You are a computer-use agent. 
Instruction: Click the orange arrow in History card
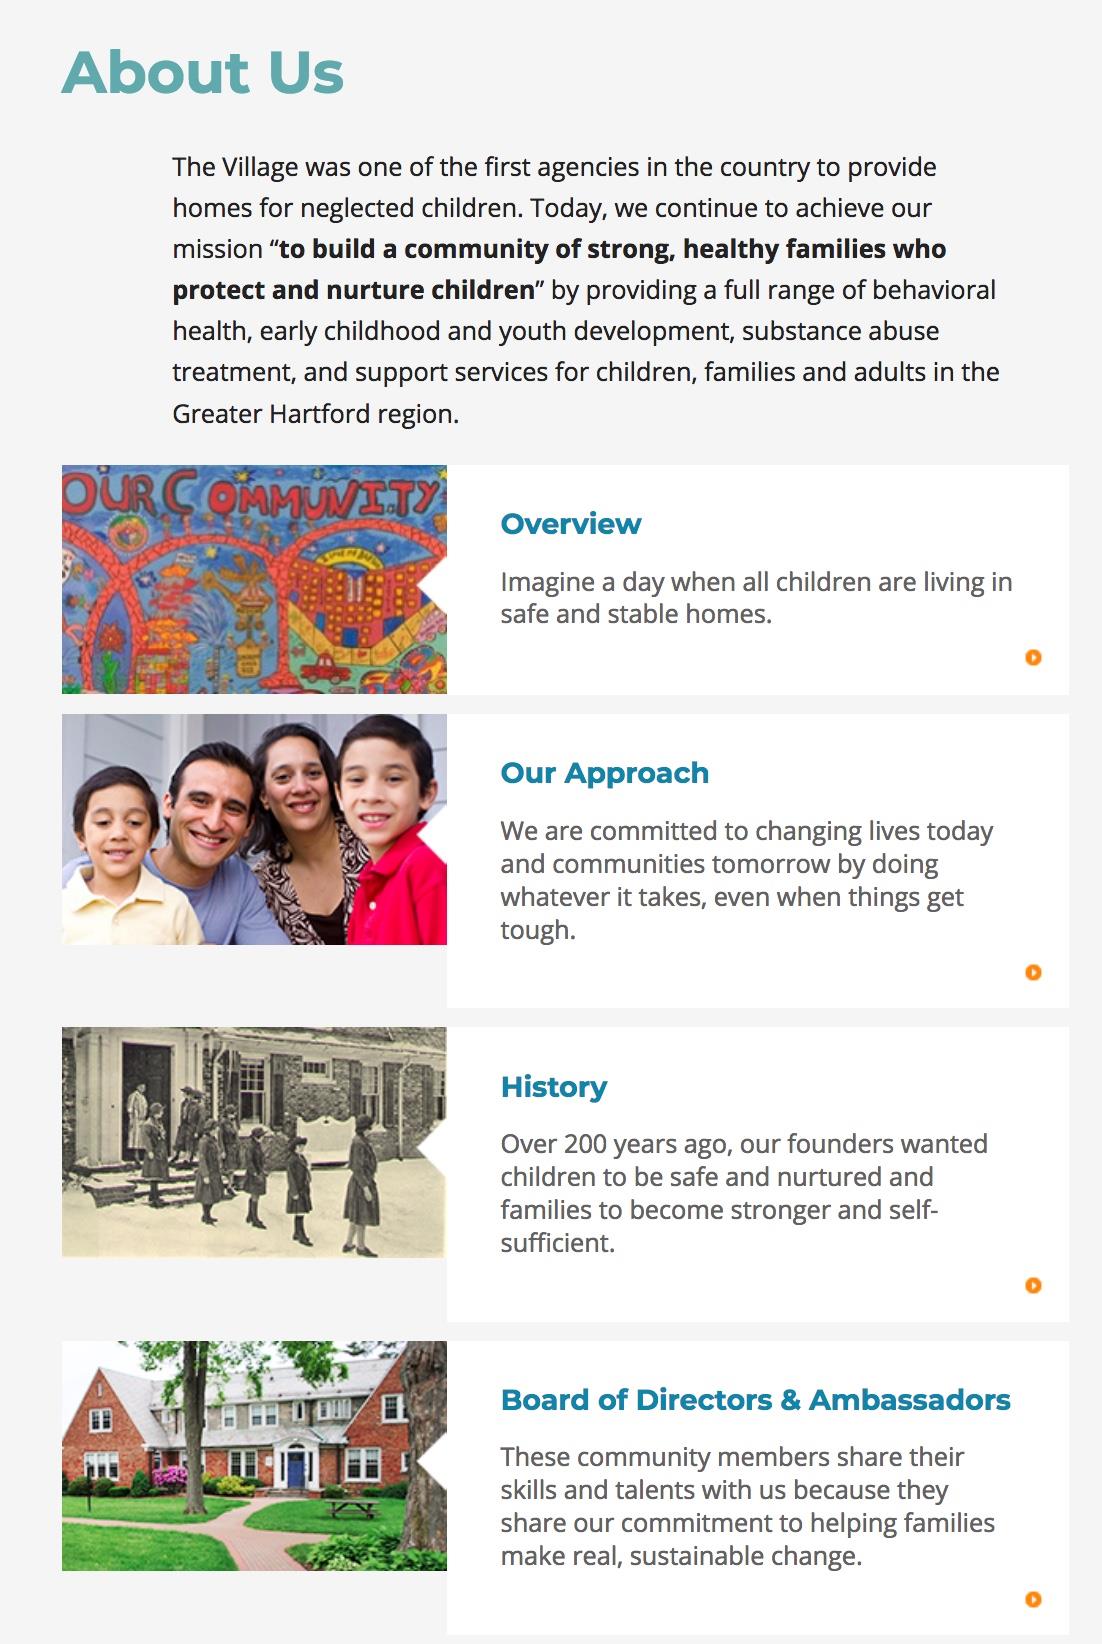pyautogui.click(x=1033, y=1285)
